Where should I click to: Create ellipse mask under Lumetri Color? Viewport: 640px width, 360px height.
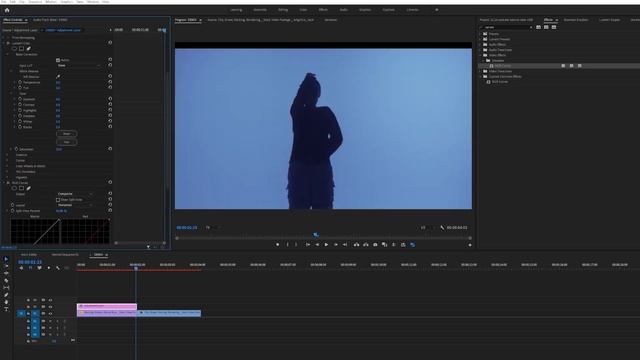click(x=14, y=49)
